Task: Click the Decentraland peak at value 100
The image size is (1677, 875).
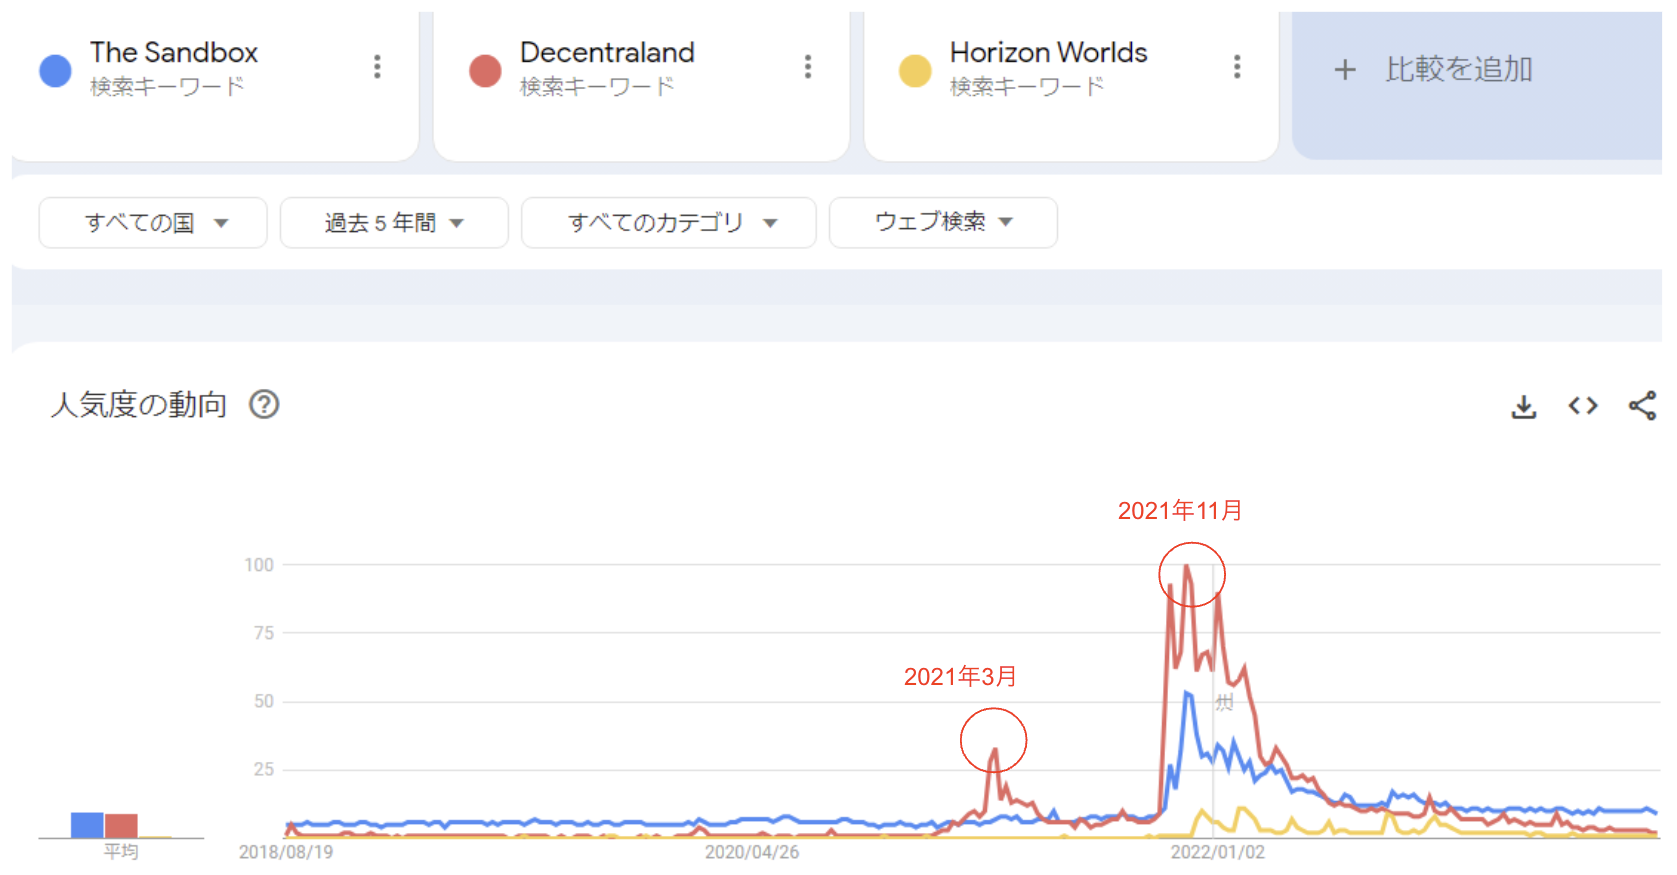Action: (1187, 566)
